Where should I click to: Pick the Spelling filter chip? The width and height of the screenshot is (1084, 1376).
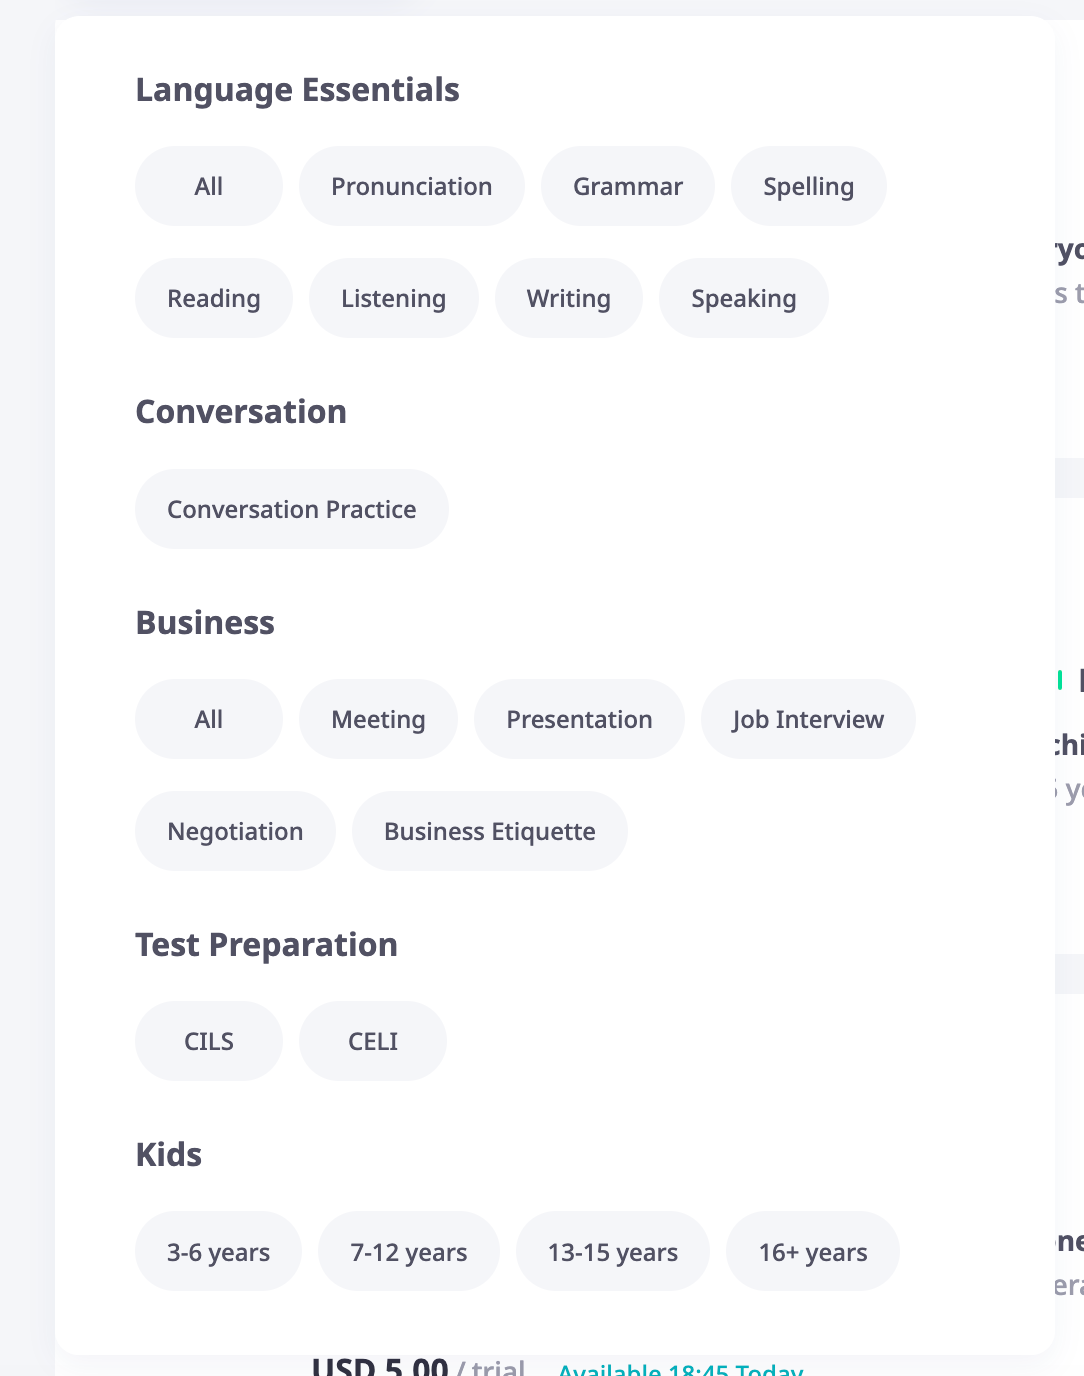click(x=809, y=186)
